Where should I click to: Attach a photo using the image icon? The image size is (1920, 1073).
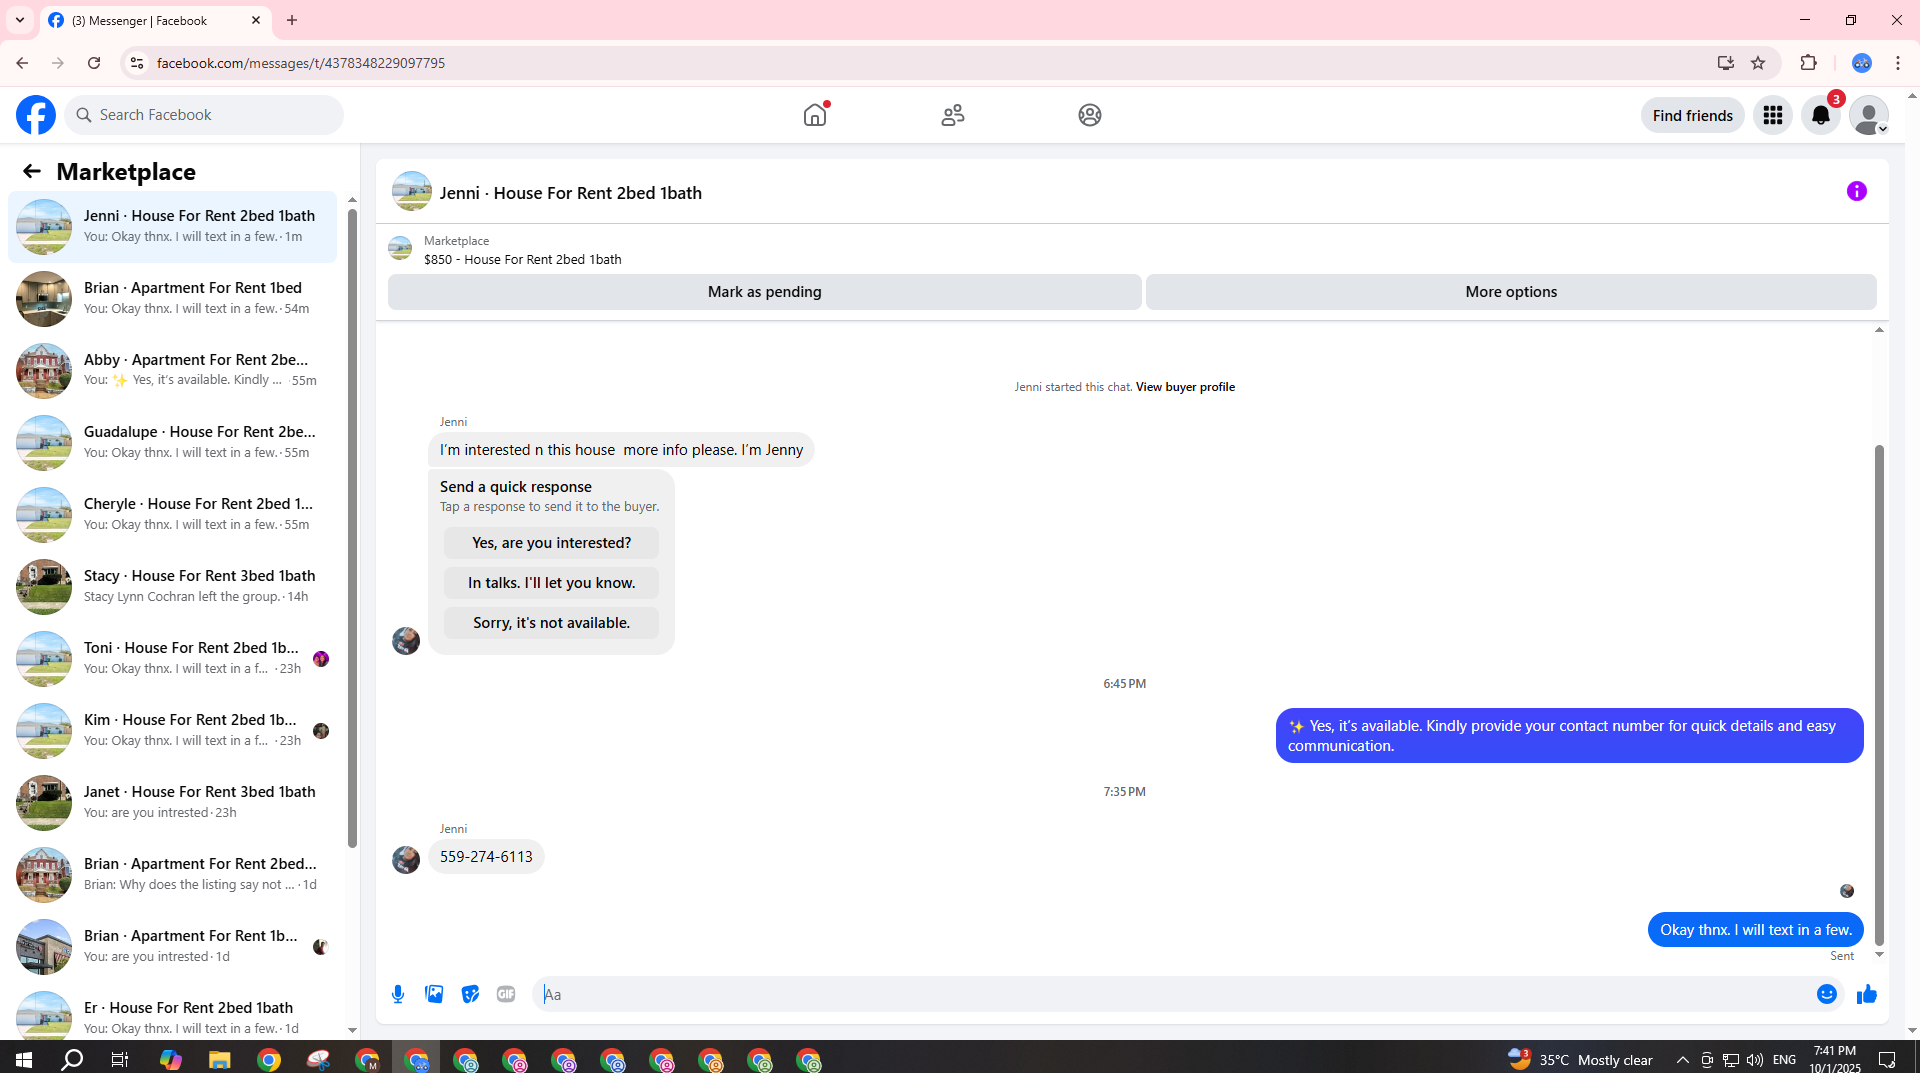(434, 994)
